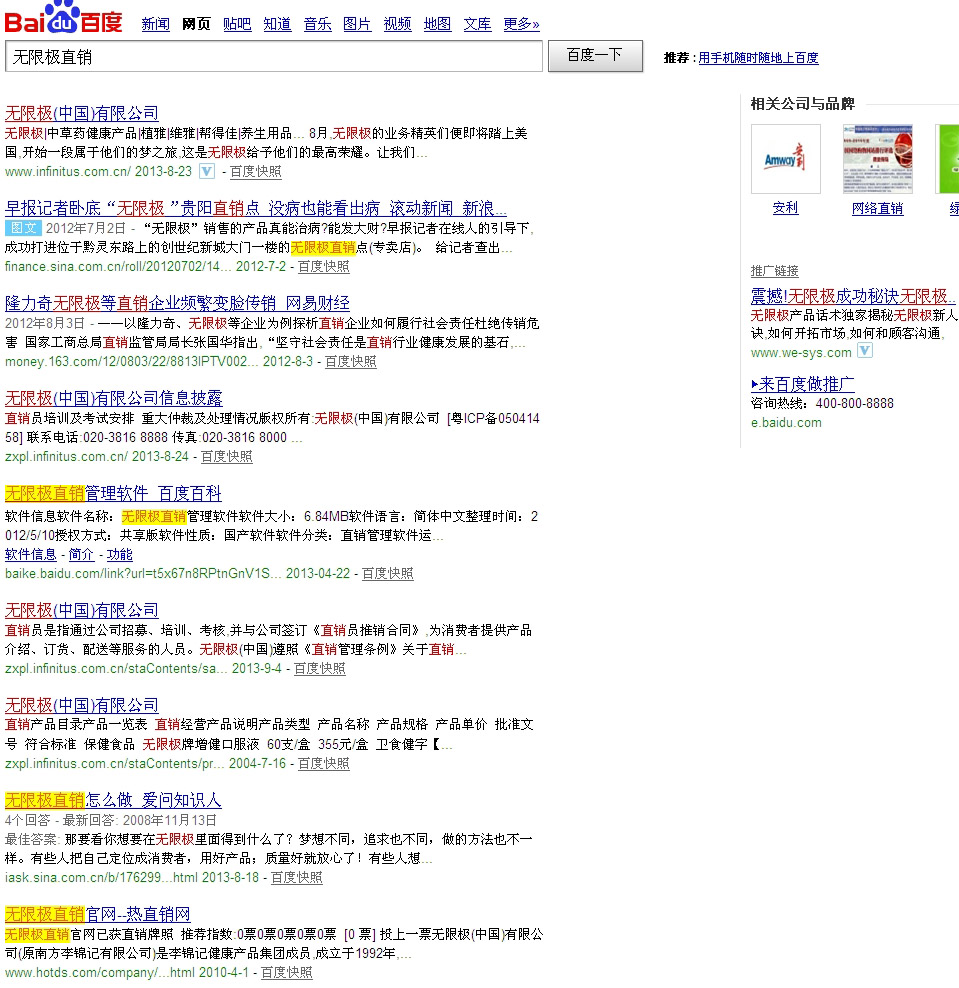Click the 用手机随时随地上百度 link
This screenshot has width=959, height=988.
coord(758,58)
